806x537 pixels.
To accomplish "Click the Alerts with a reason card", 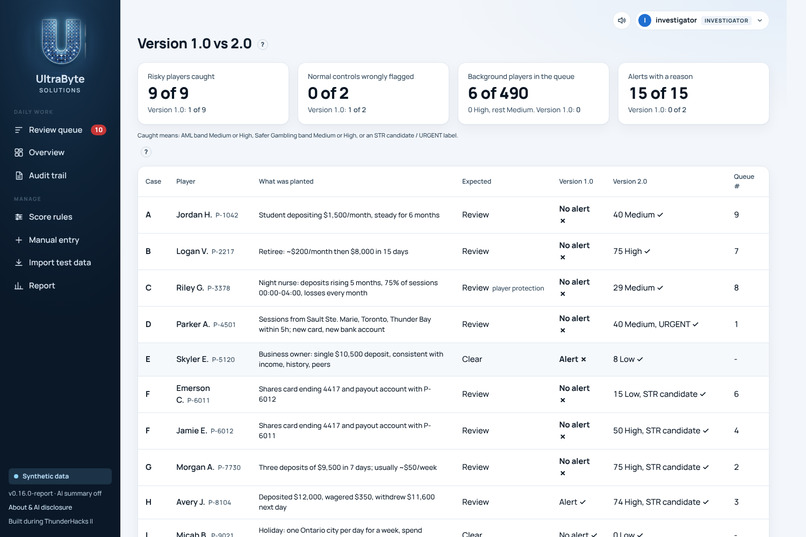I will pos(693,94).
